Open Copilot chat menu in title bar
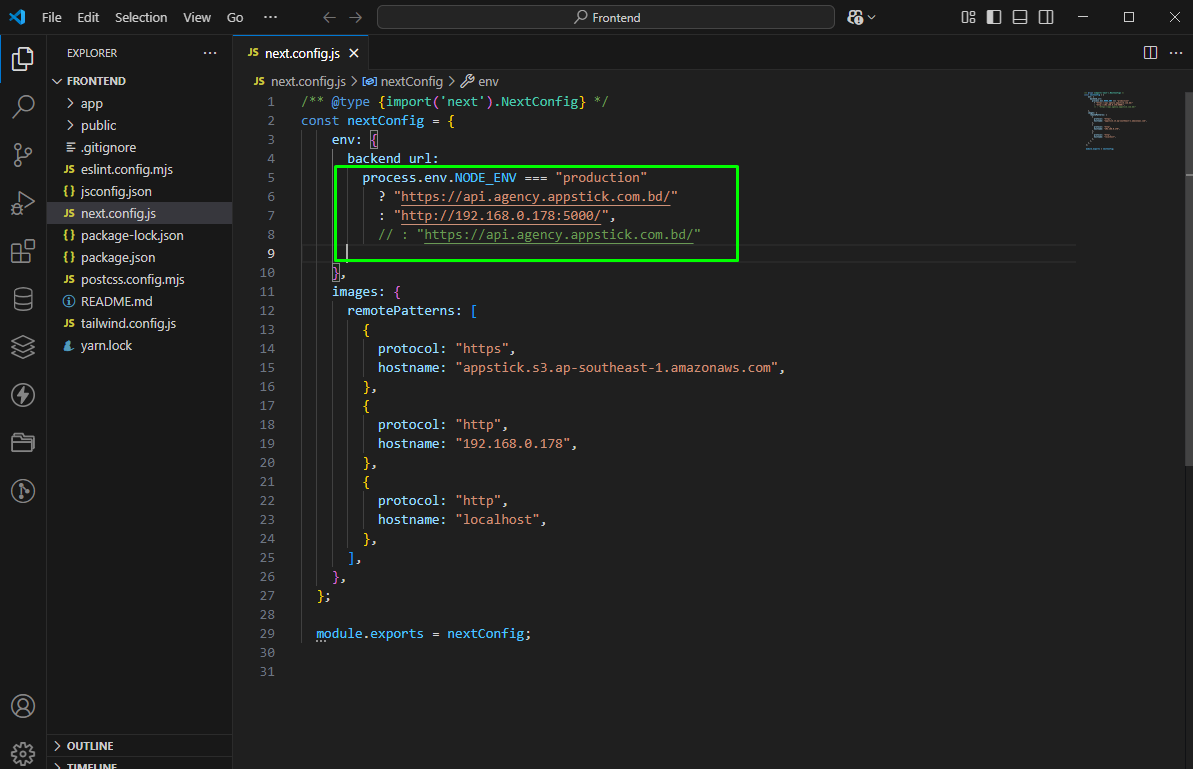Screen dimensions: 1193x769 click(861, 17)
